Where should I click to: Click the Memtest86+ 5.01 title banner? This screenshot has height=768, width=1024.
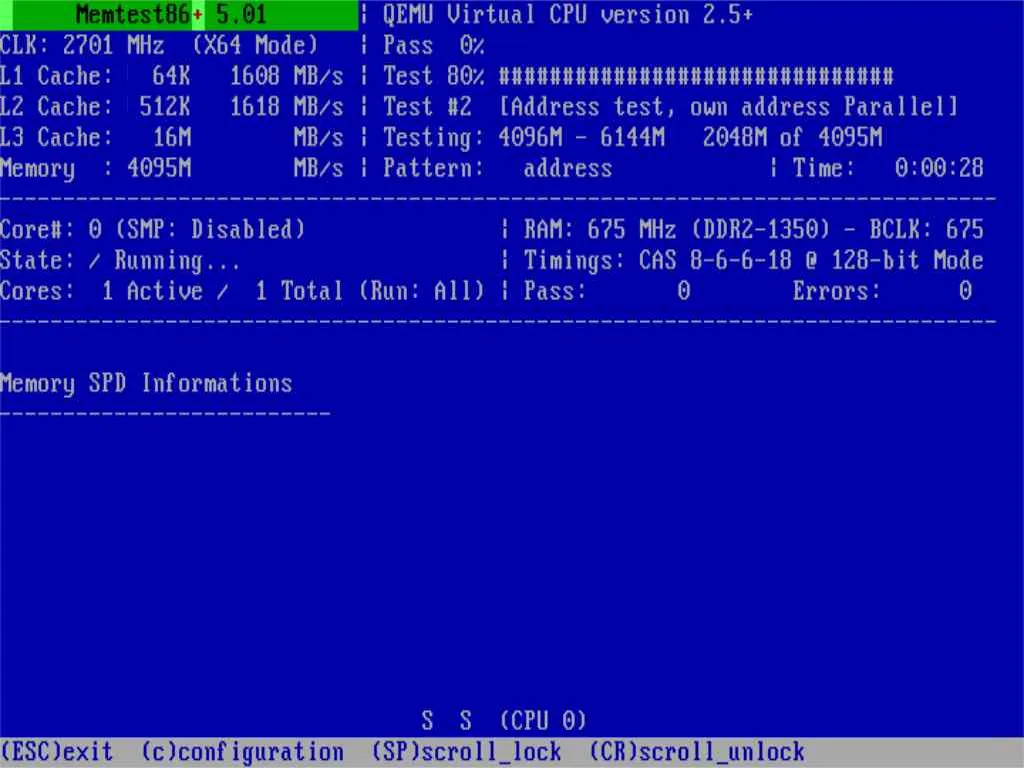179,14
